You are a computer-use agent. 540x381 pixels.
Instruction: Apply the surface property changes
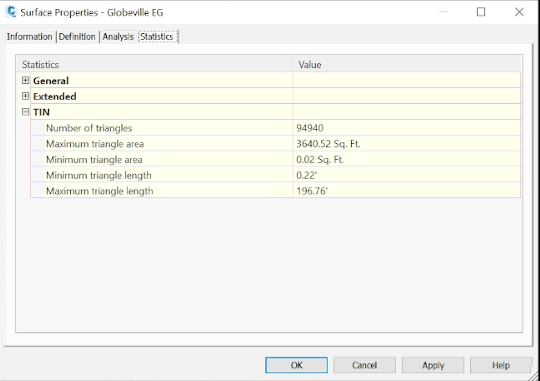433,365
